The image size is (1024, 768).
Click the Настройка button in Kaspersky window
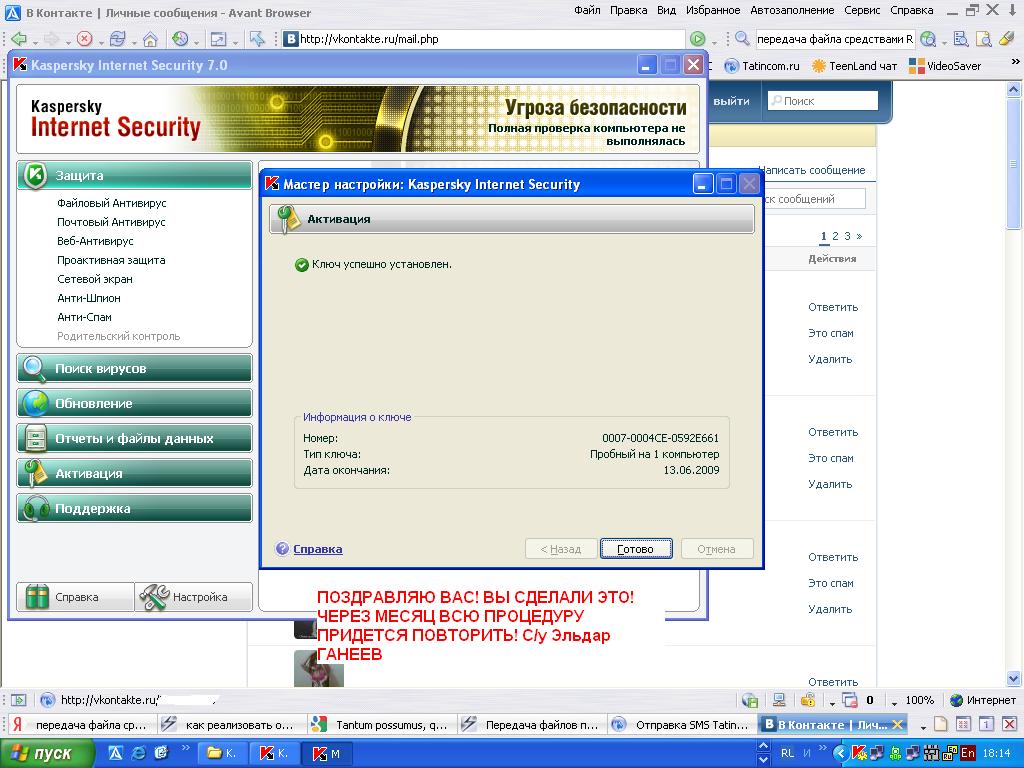pyautogui.click(x=194, y=597)
